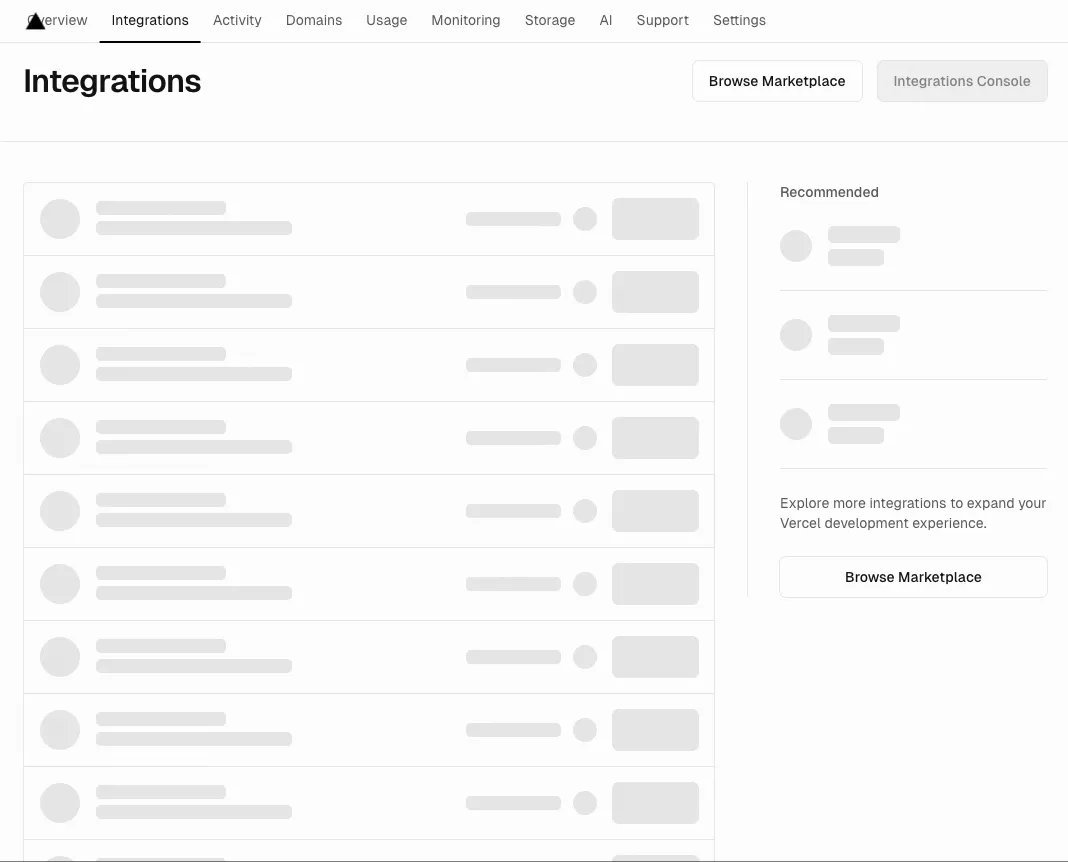Click Browse Marketplace under Recommended section
Screen dimensions: 1068x862
point(913,577)
